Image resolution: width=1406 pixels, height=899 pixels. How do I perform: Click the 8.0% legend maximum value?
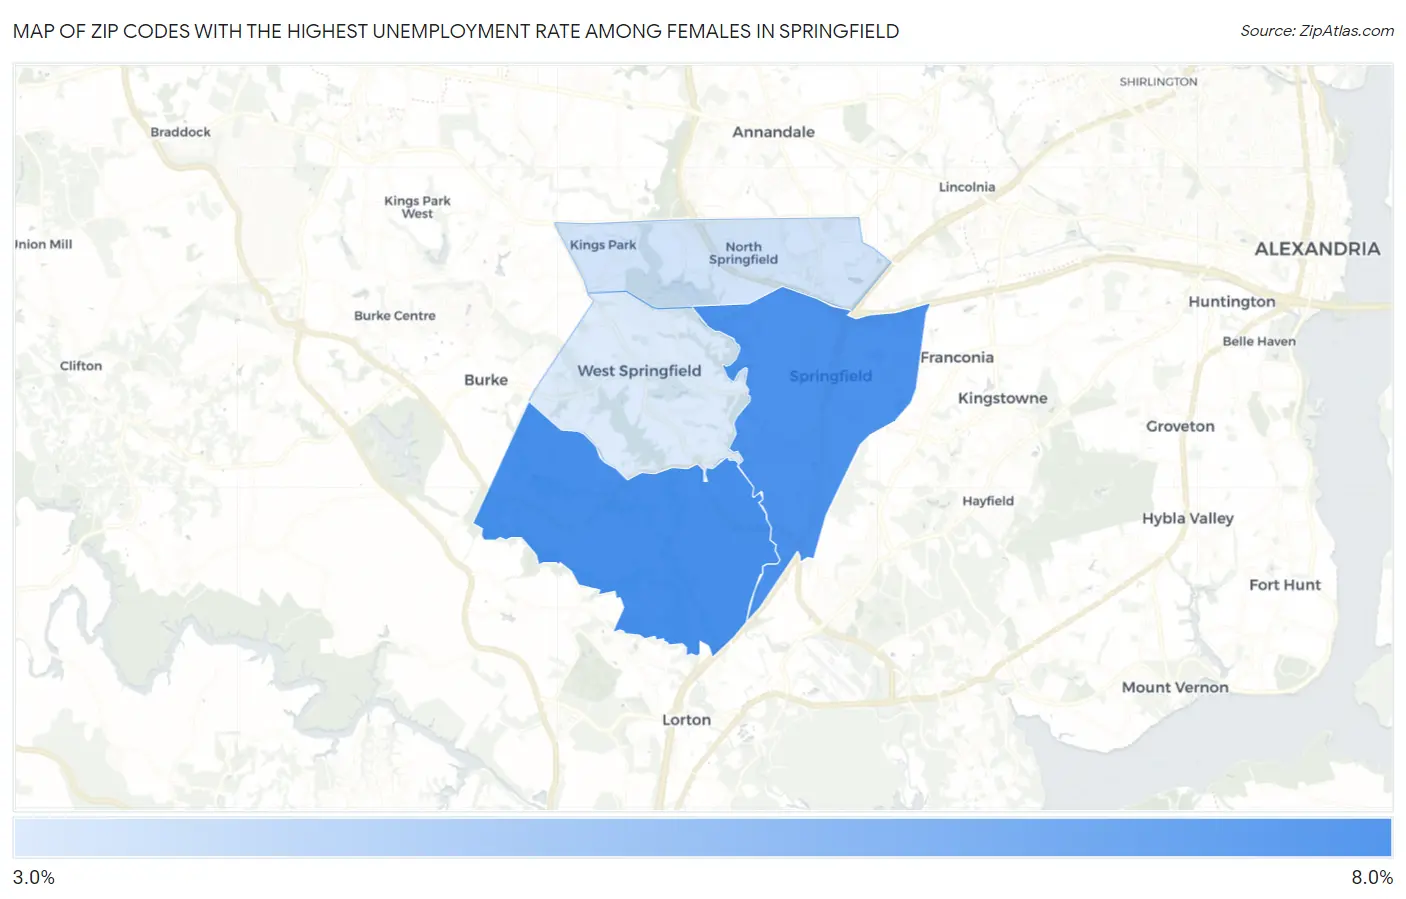pyautogui.click(x=1372, y=877)
